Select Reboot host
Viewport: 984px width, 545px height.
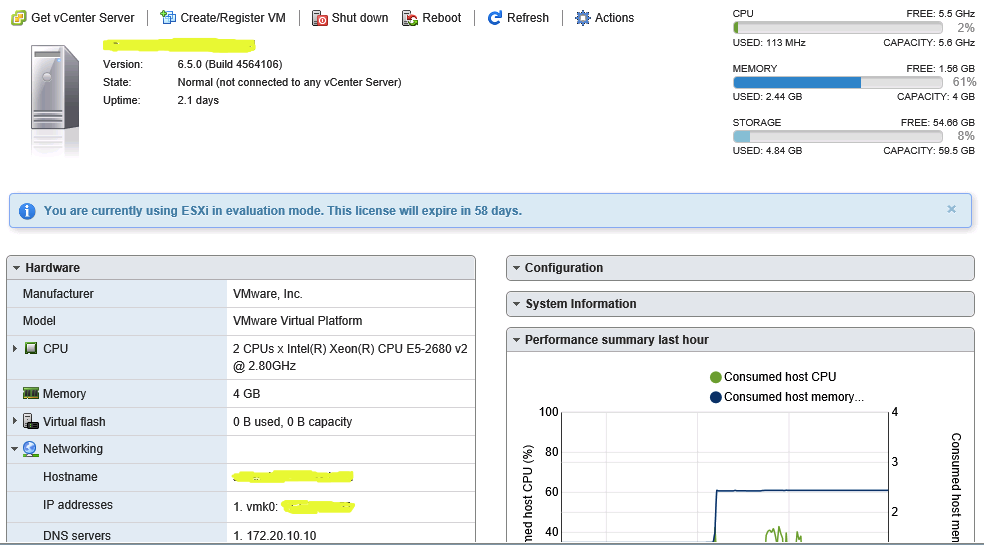tap(432, 18)
